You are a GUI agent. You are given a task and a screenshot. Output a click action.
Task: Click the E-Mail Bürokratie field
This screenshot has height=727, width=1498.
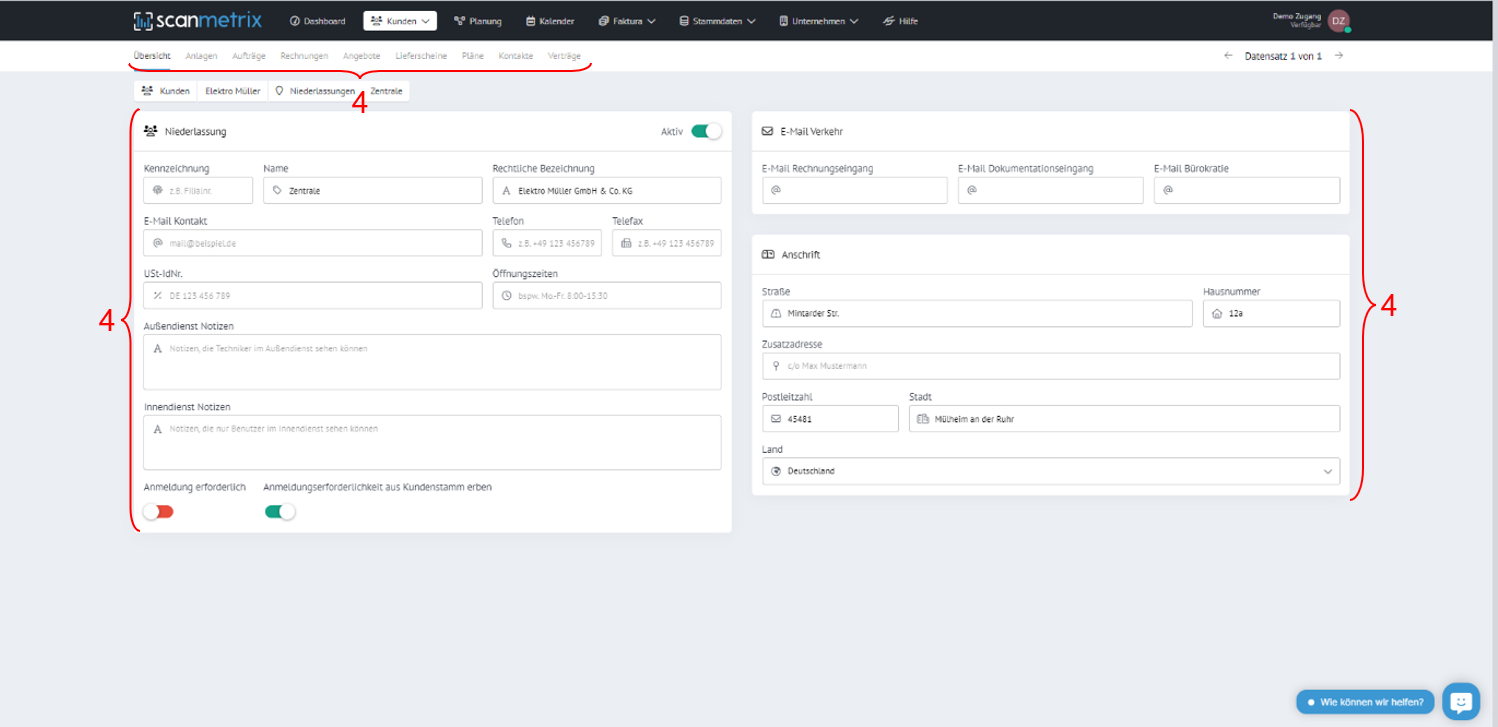[1247, 190]
